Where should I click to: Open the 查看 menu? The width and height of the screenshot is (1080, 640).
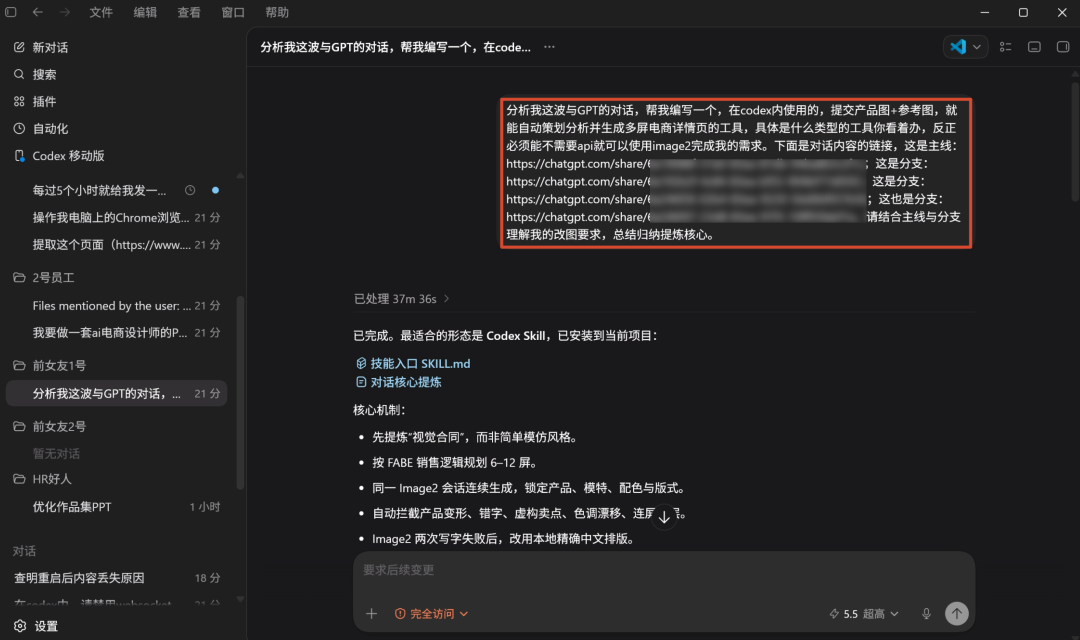(x=189, y=12)
